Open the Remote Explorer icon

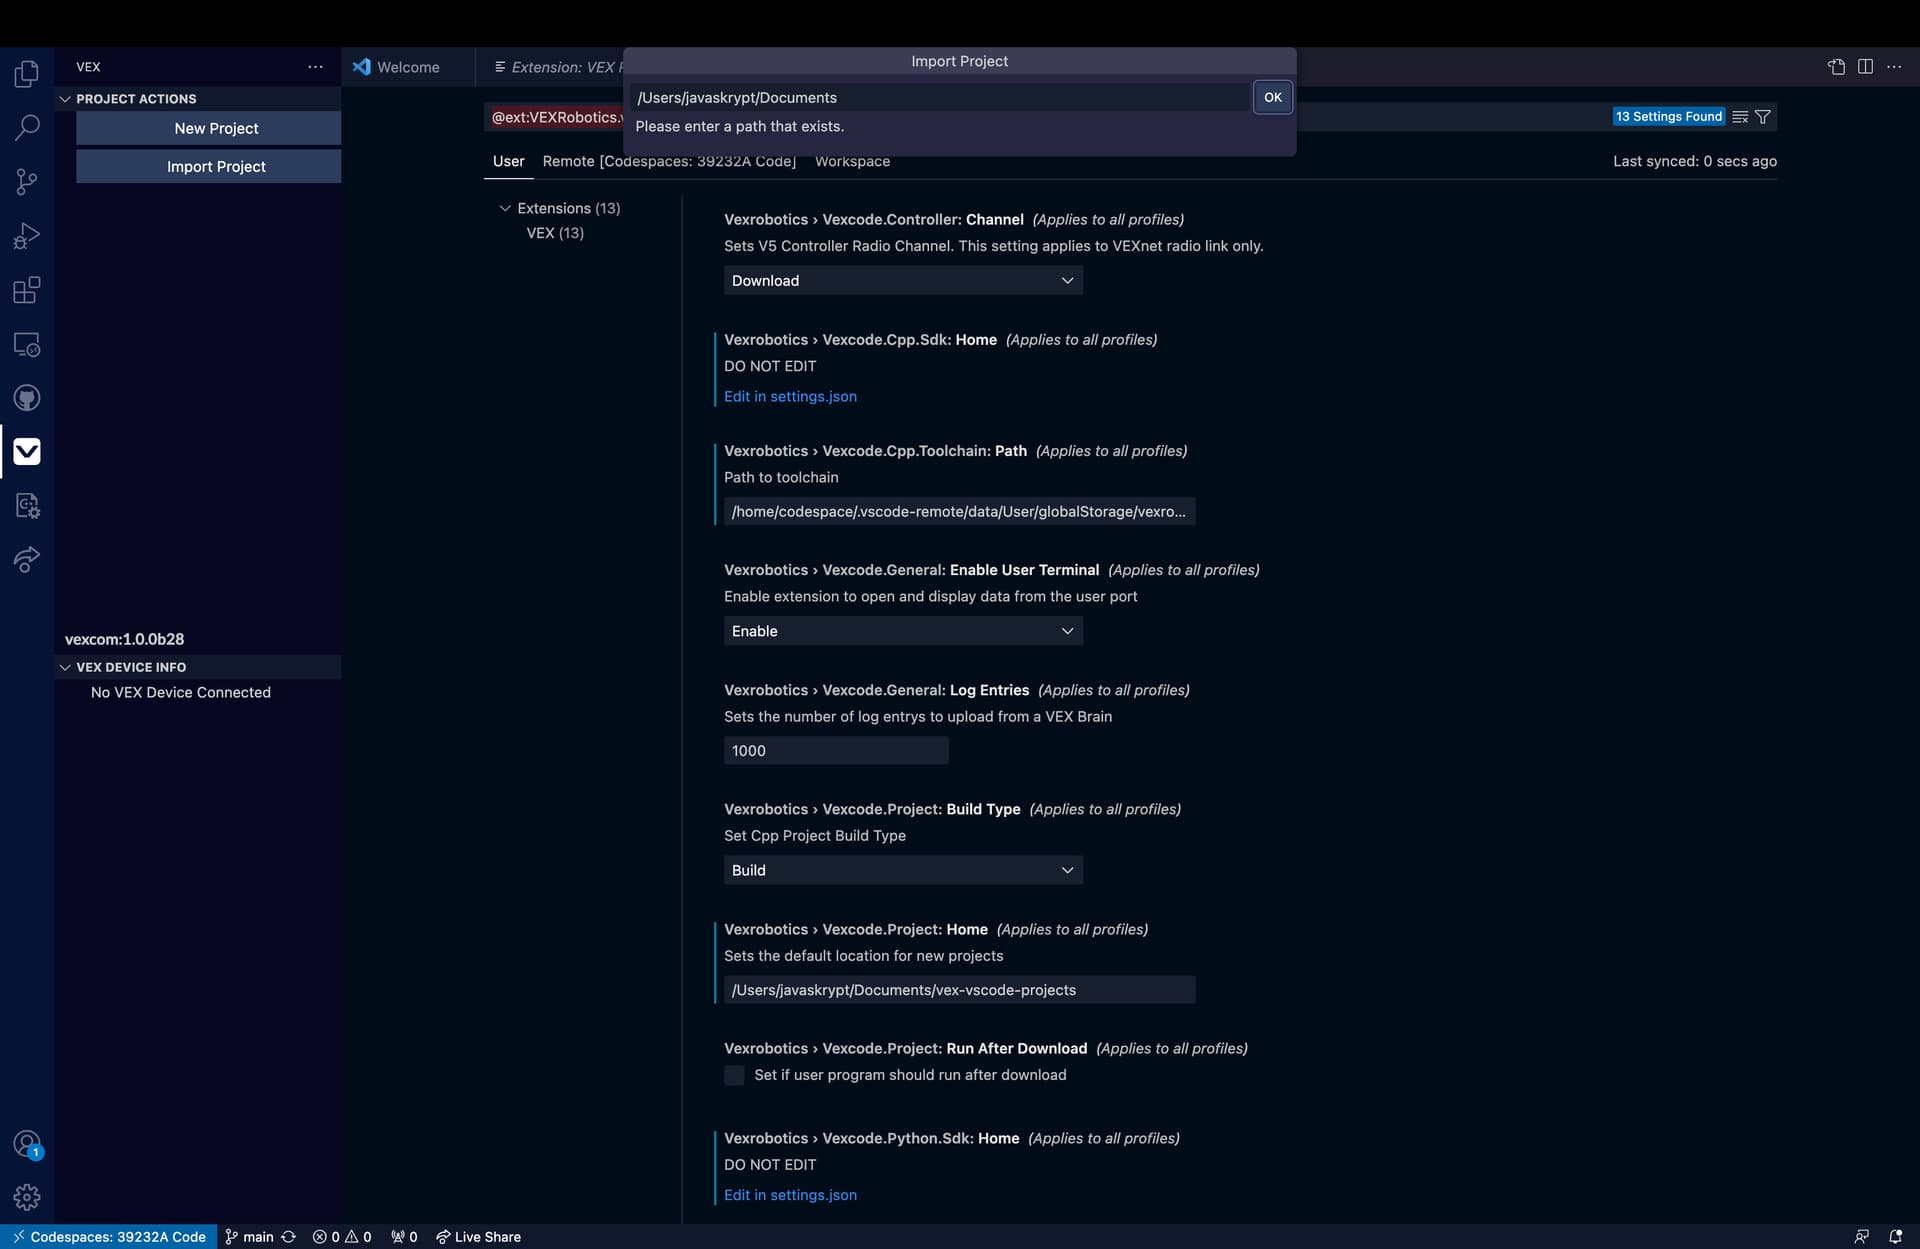click(27, 344)
